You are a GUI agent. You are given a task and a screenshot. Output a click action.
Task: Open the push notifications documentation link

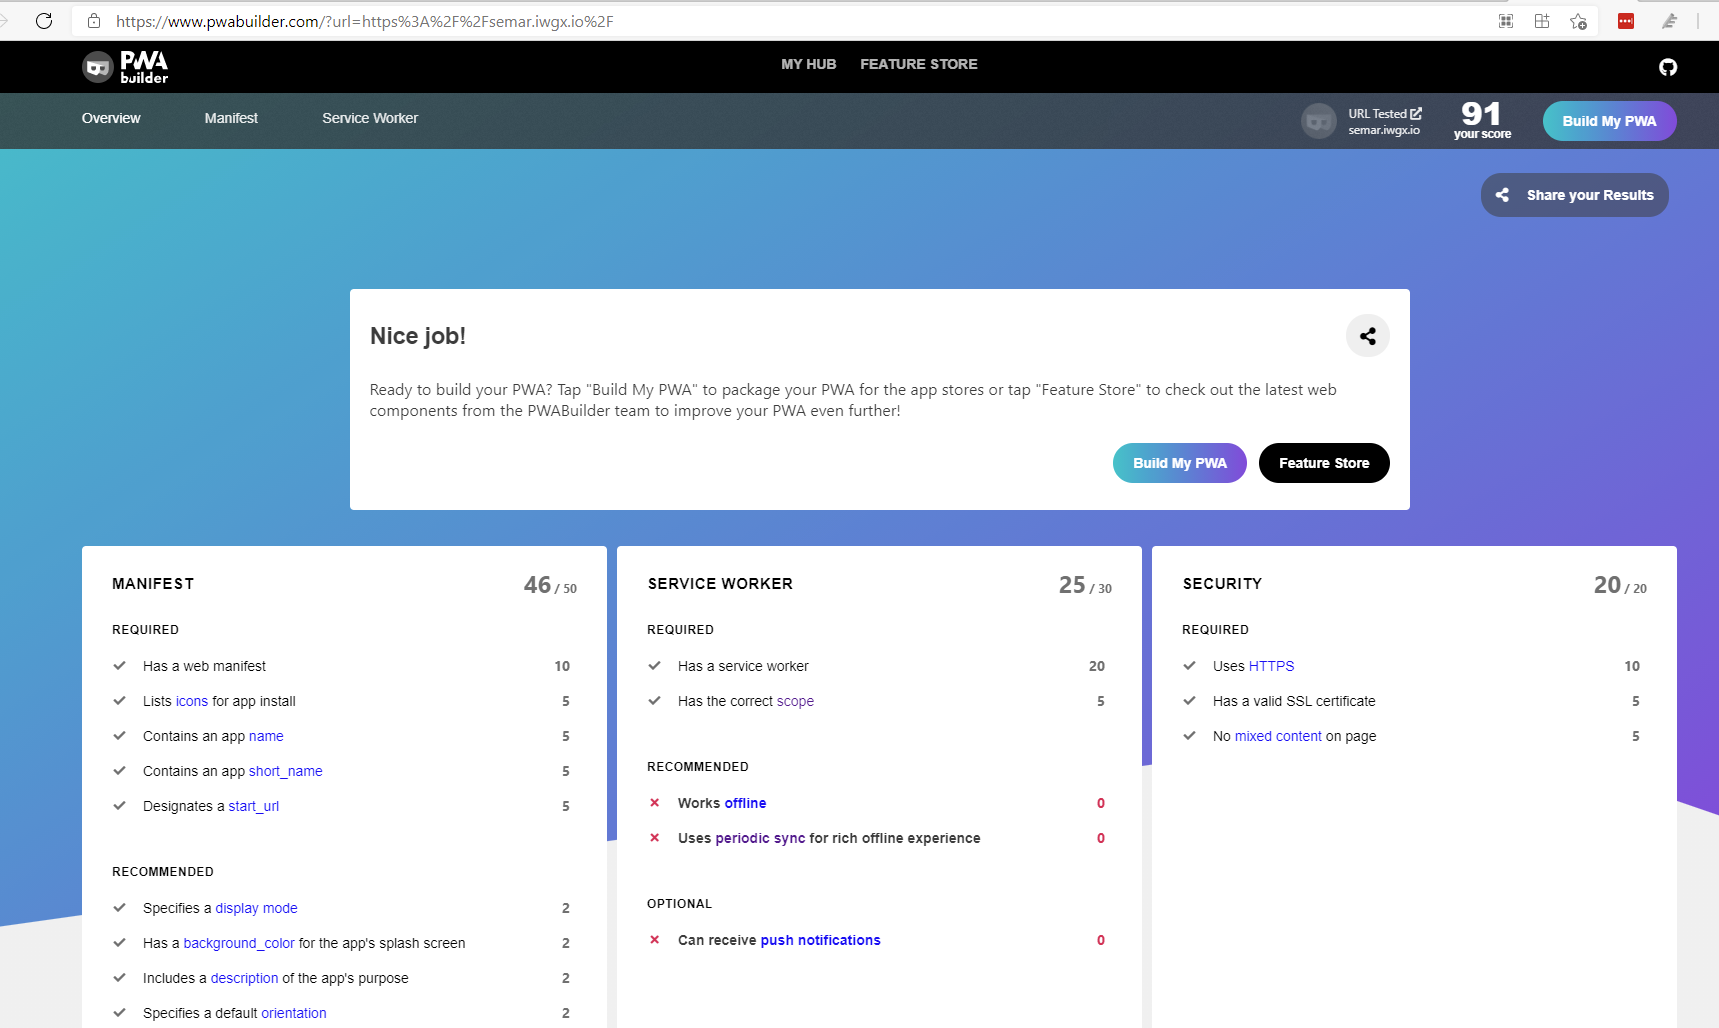point(820,940)
